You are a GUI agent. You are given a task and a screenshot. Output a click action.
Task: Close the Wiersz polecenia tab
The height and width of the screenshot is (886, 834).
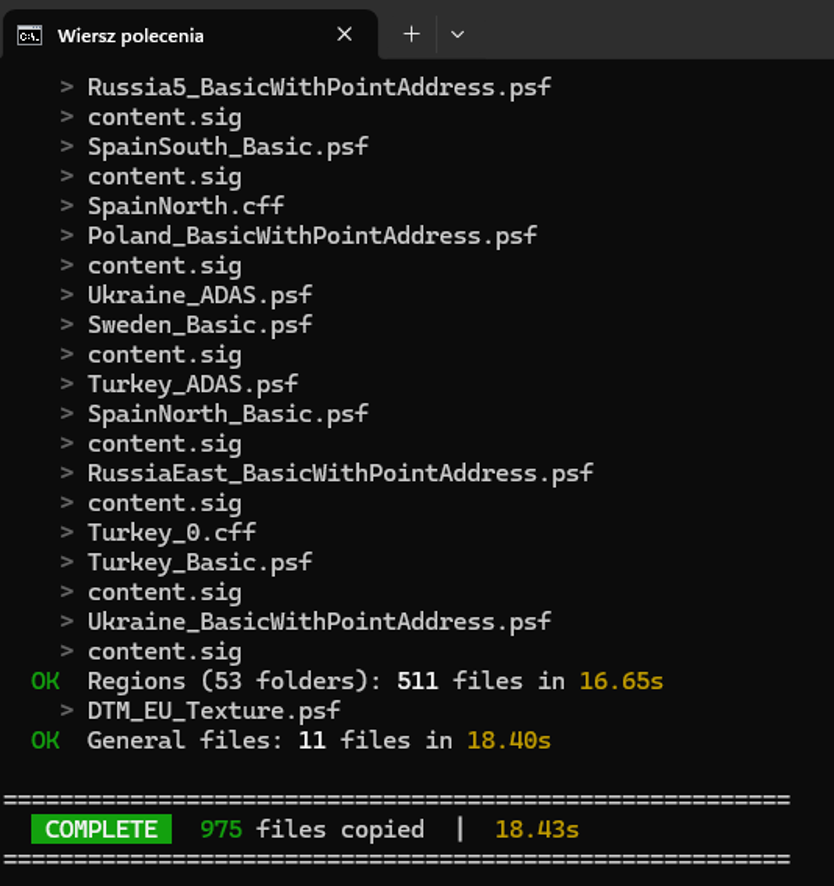click(x=344, y=34)
